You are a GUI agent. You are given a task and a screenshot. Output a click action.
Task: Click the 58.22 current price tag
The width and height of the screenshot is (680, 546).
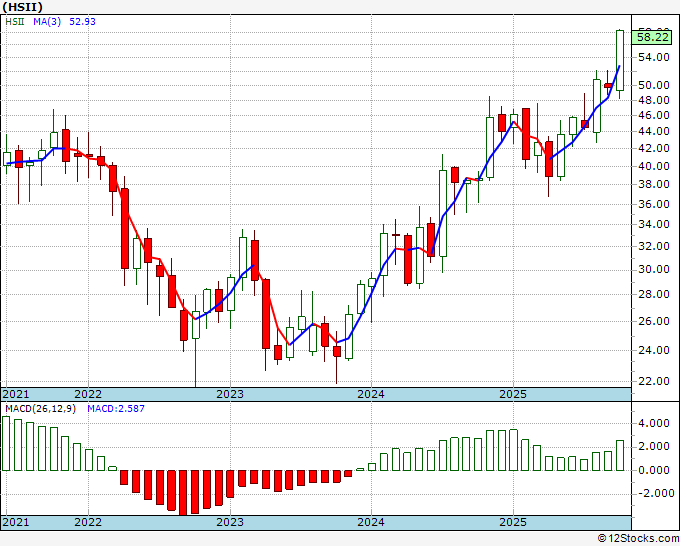point(653,37)
